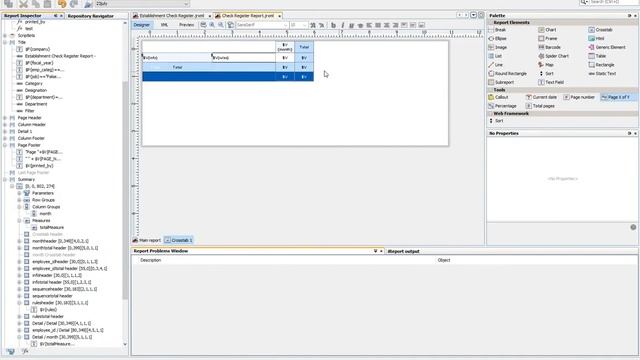
Task: Pick the Line element from the palette
Action: point(495,65)
